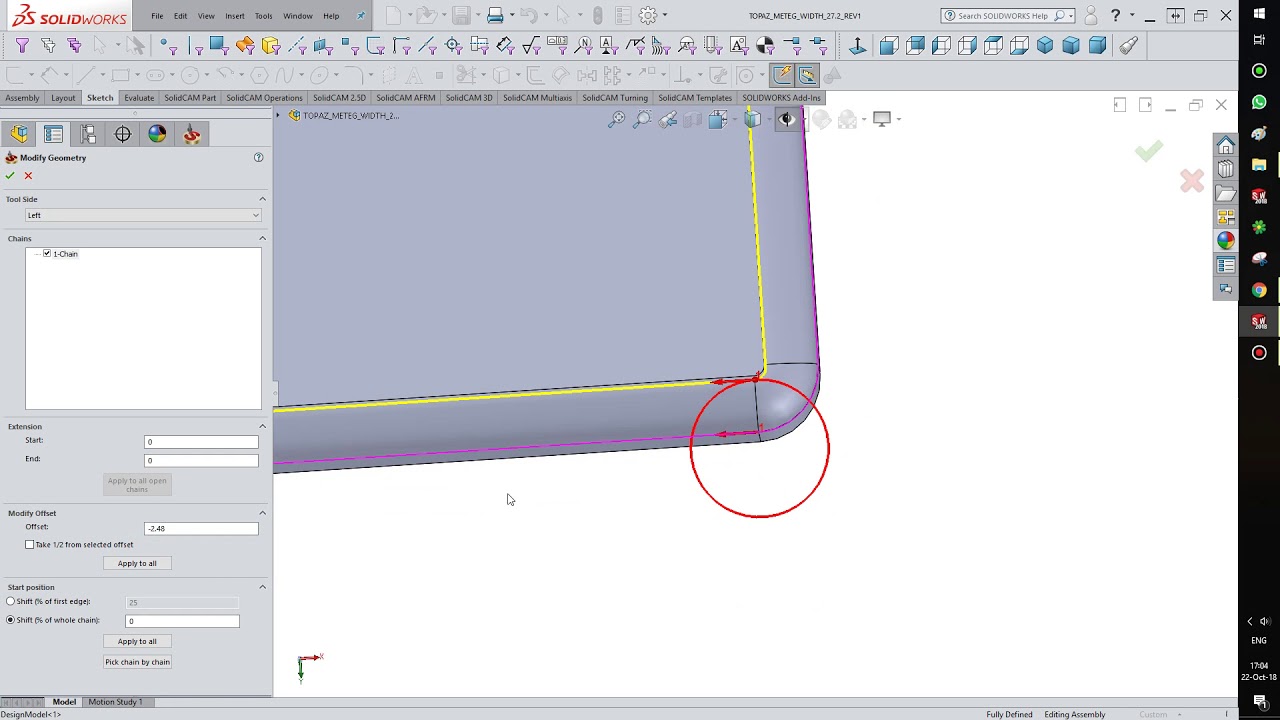Collapse the Extension section
The width and height of the screenshot is (1280, 720).
[x=262, y=427]
